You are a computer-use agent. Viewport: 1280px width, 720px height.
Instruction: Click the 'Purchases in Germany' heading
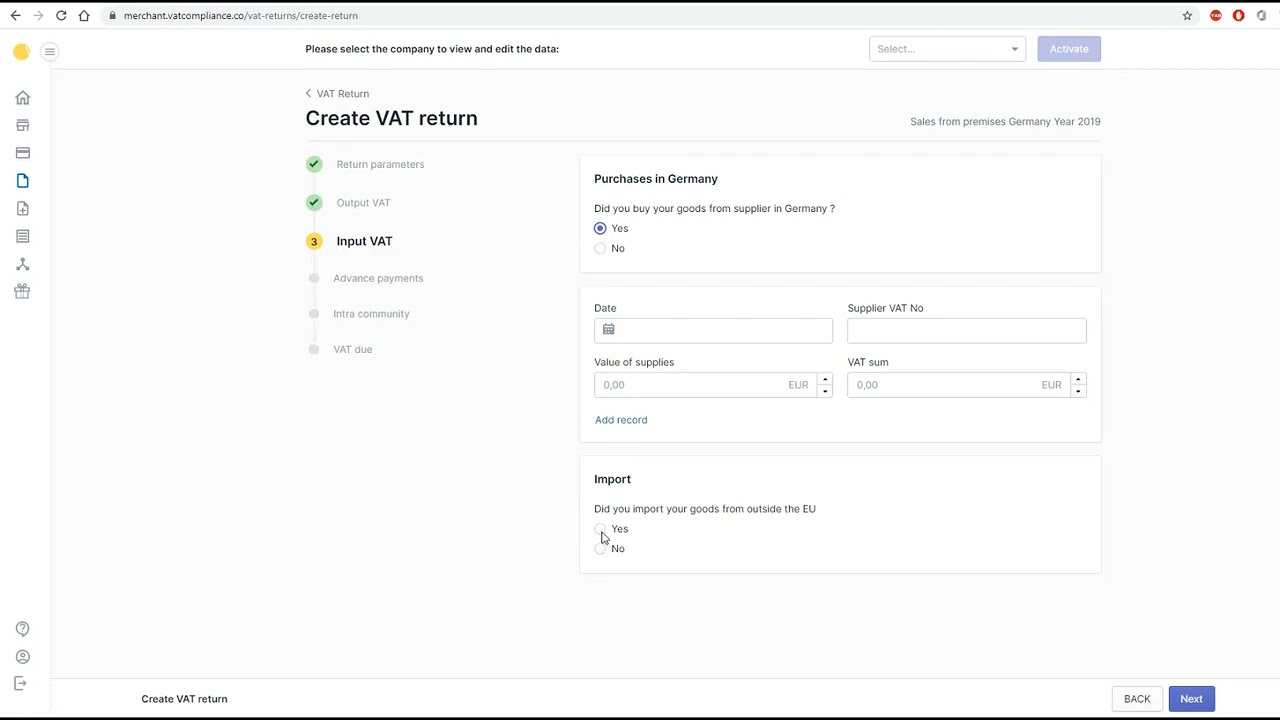coord(656,179)
